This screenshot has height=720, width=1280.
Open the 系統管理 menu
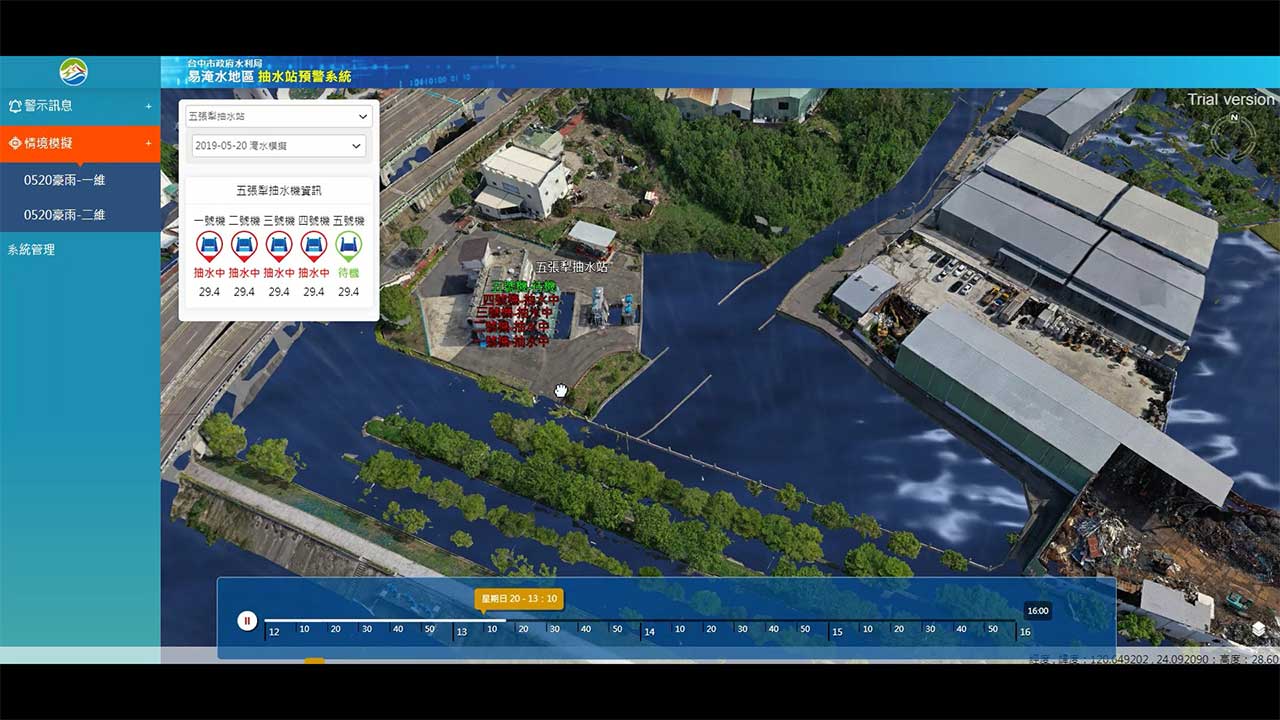(x=31, y=250)
